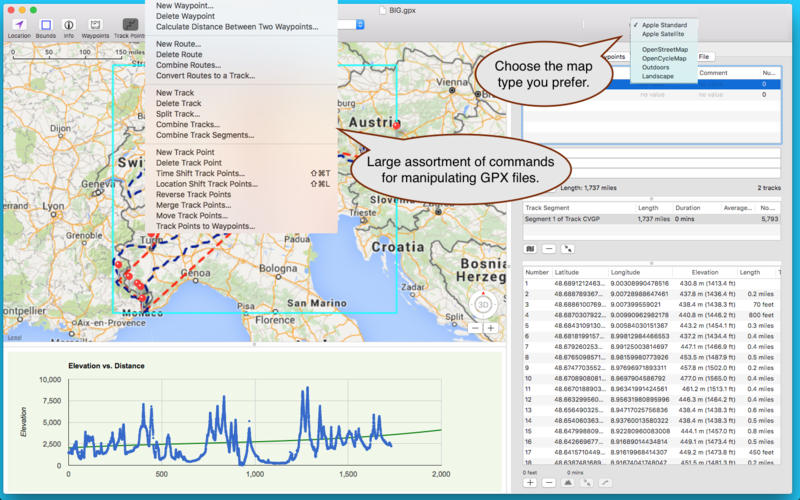Open the toolbar popup dropdown selector
Image resolution: width=800 pixels, height=500 pixels.
pos(358,24)
